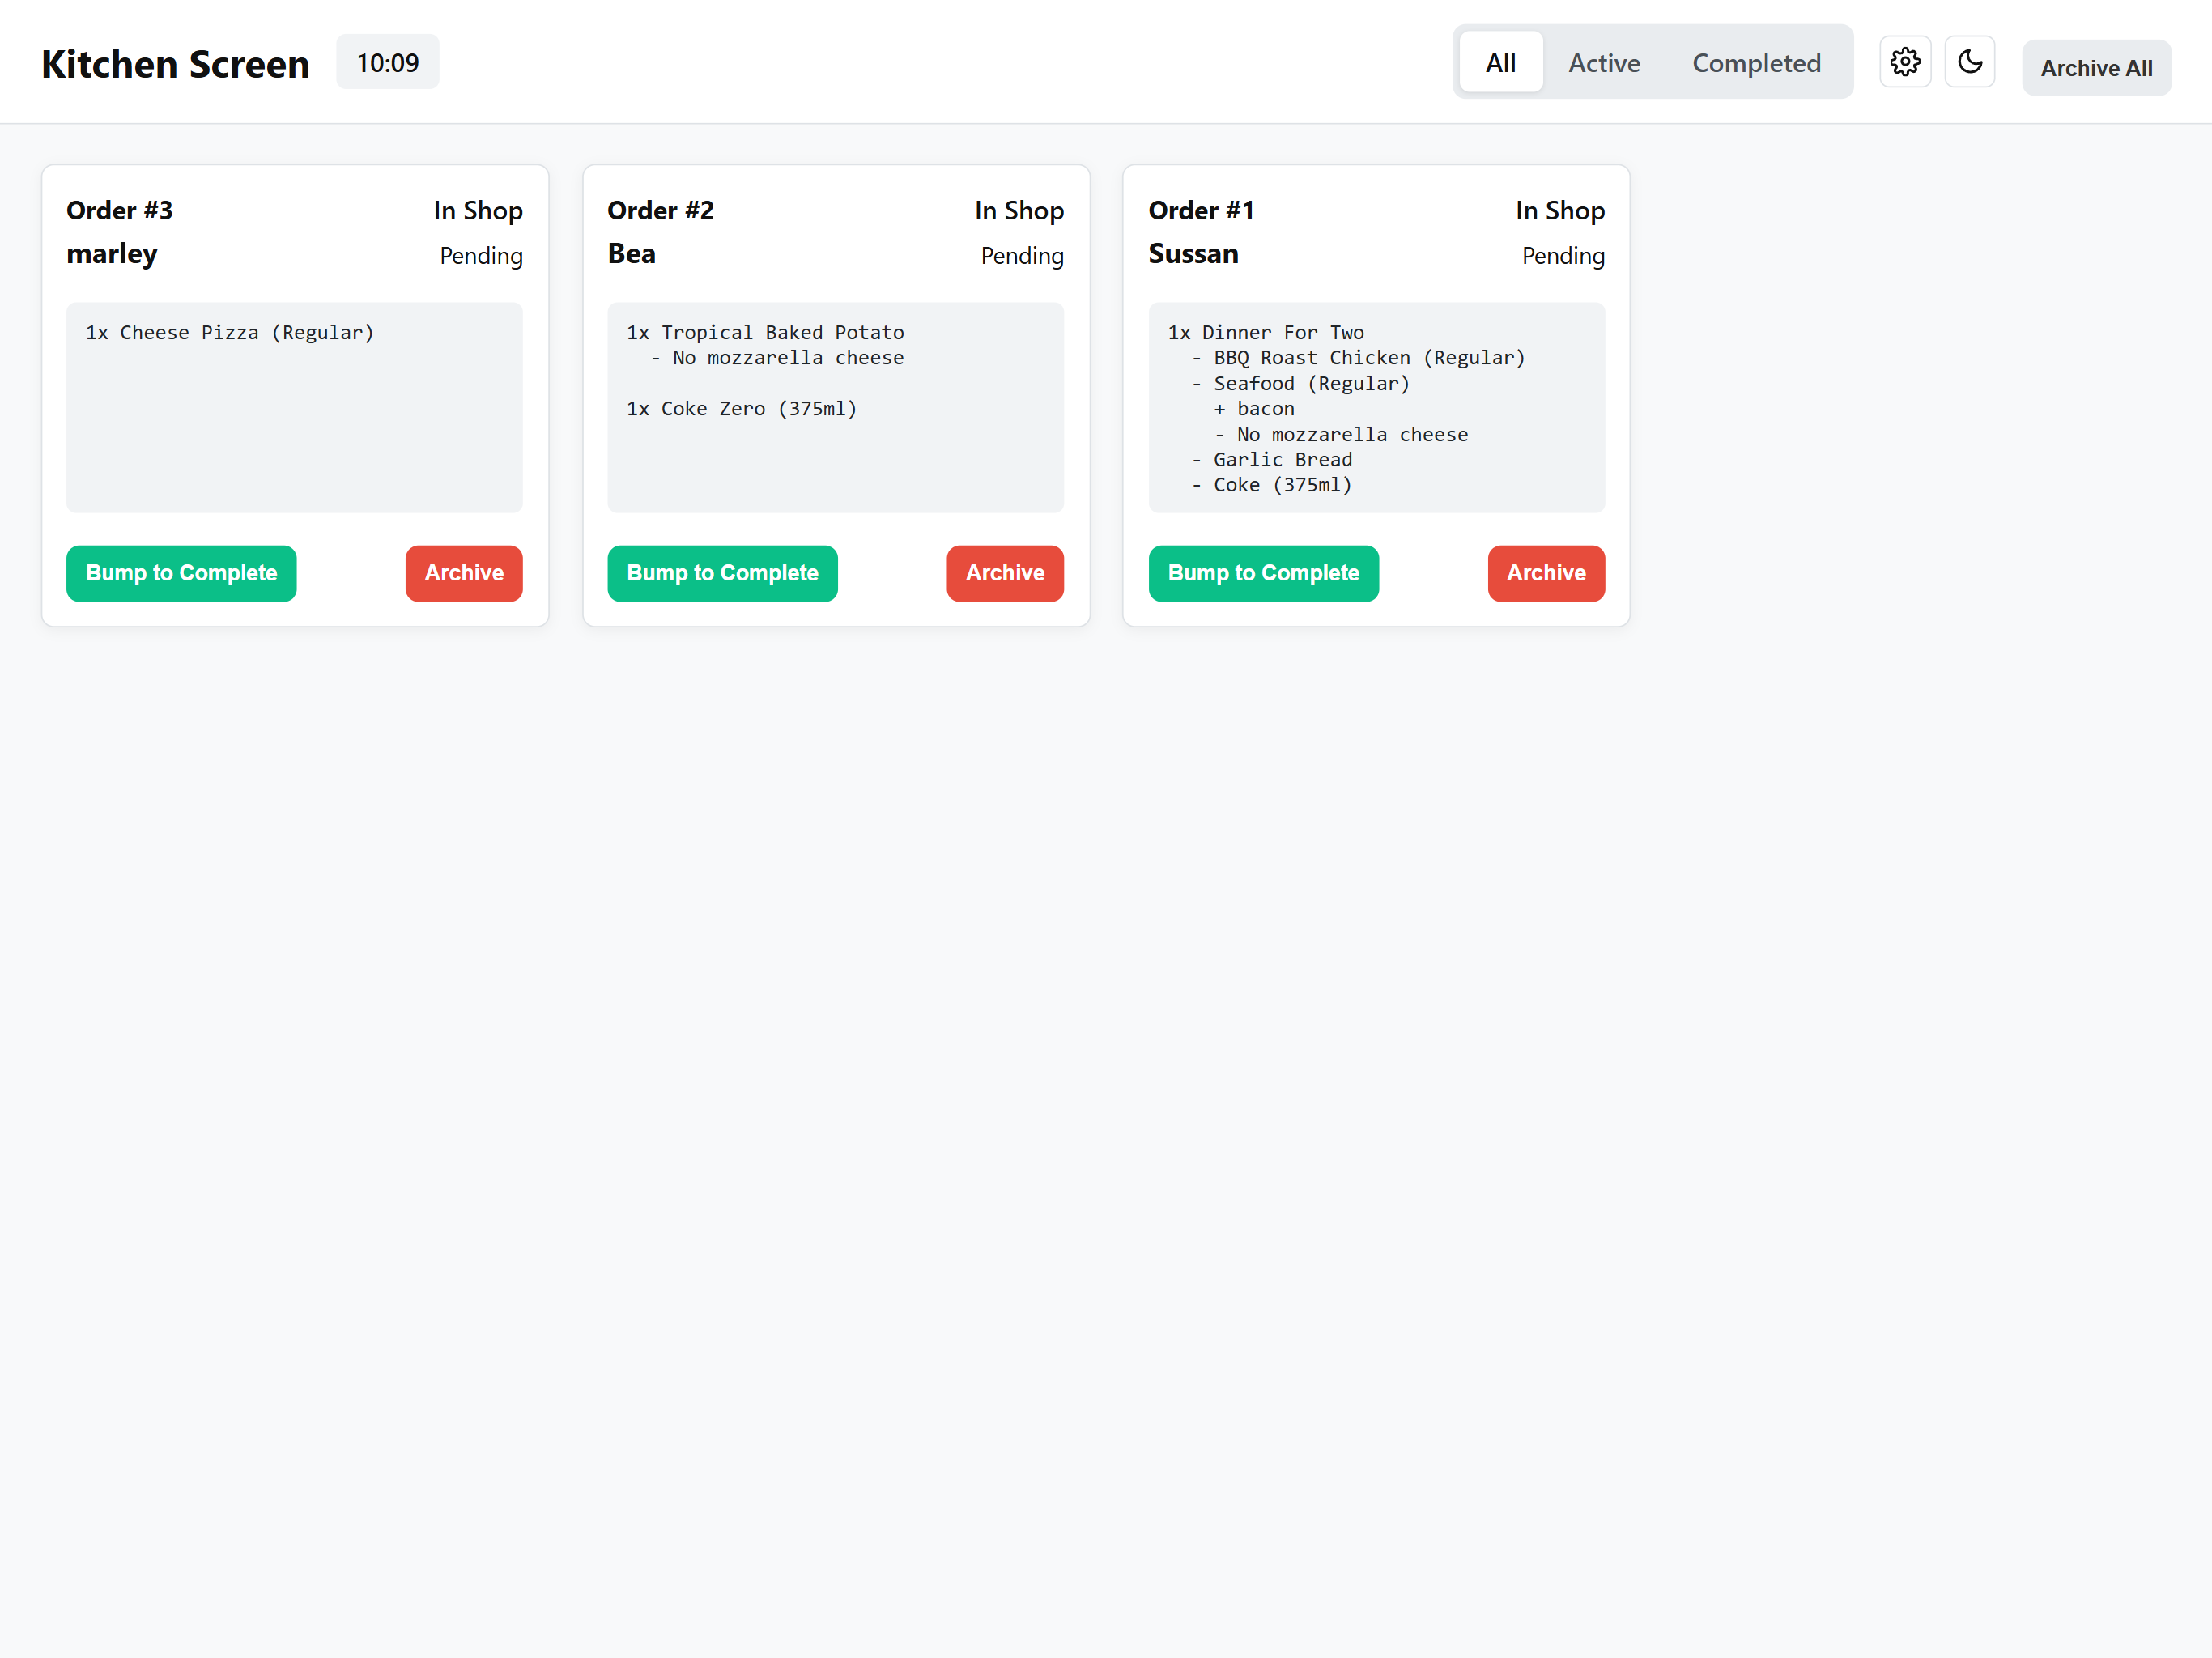Click In Shop label on Order #3
Viewport: 2212px width, 1658px height.
click(478, 210)
